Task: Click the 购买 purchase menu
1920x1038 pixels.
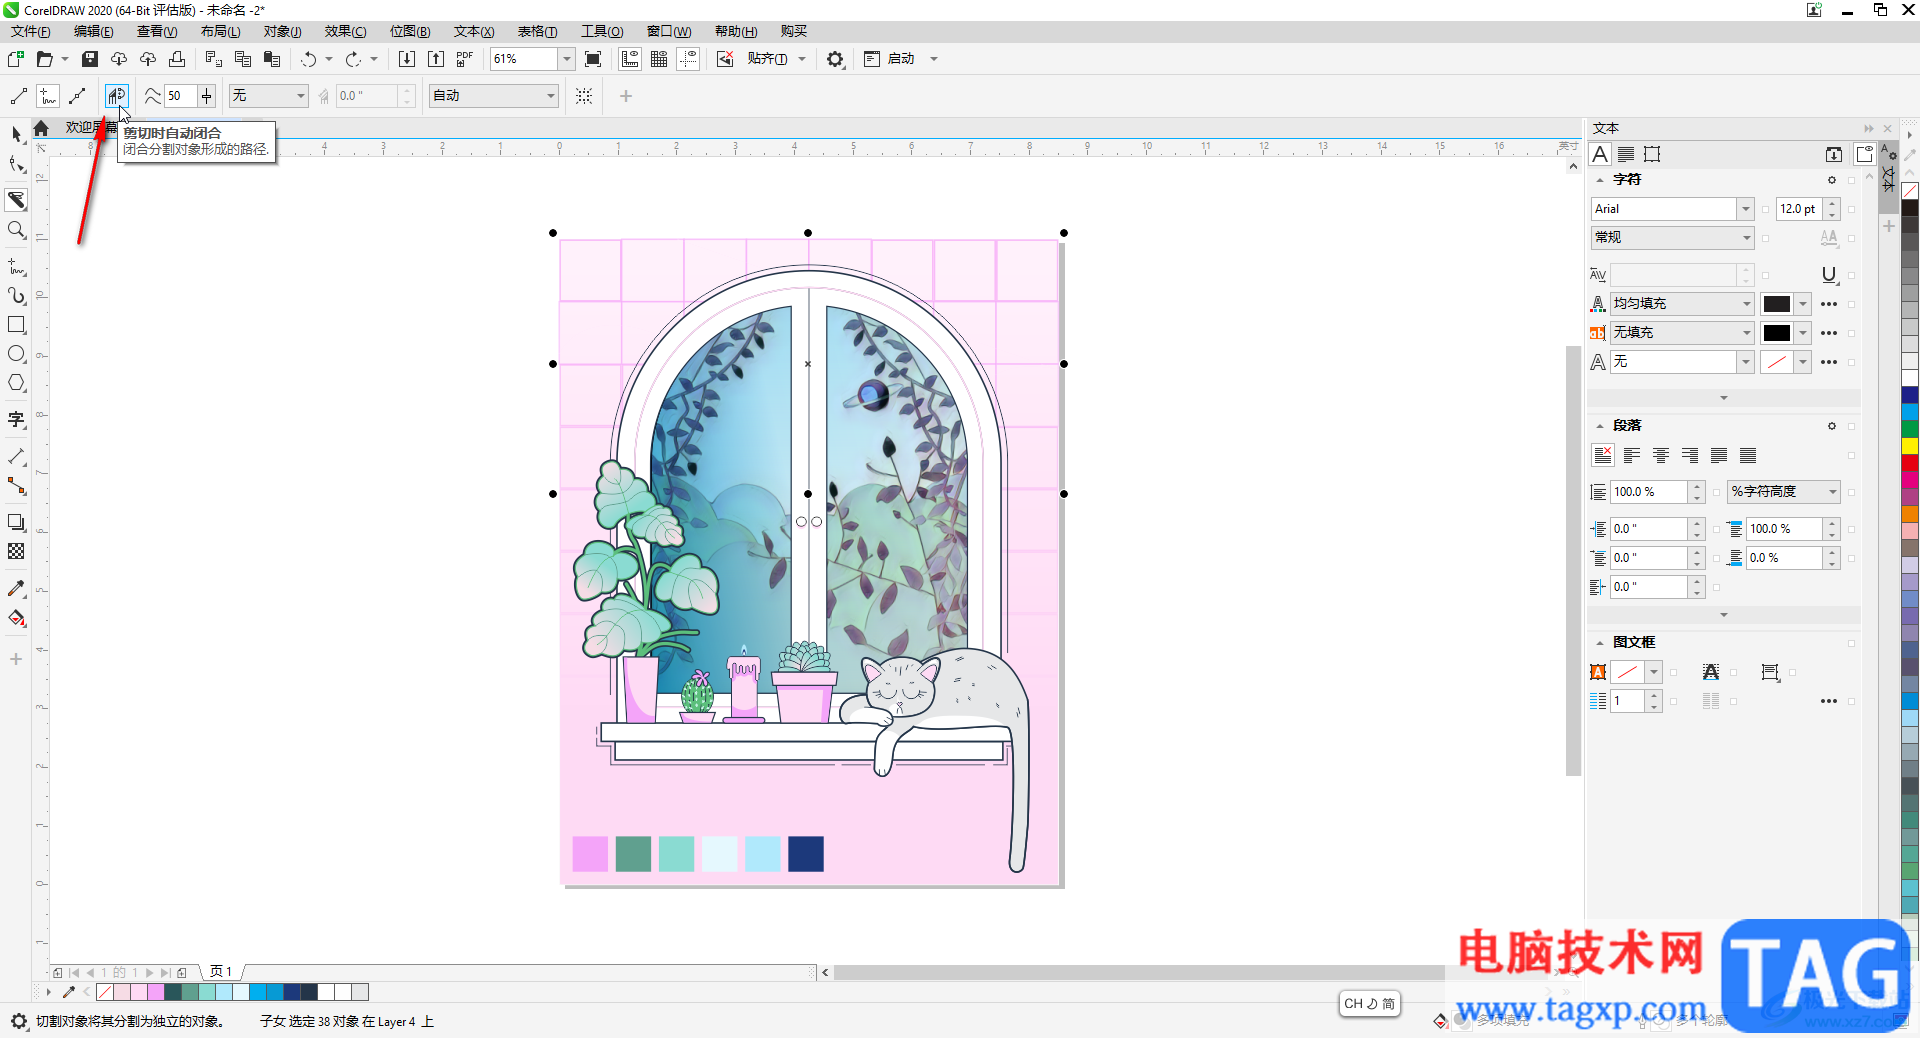Action: [x=794, y=32]
